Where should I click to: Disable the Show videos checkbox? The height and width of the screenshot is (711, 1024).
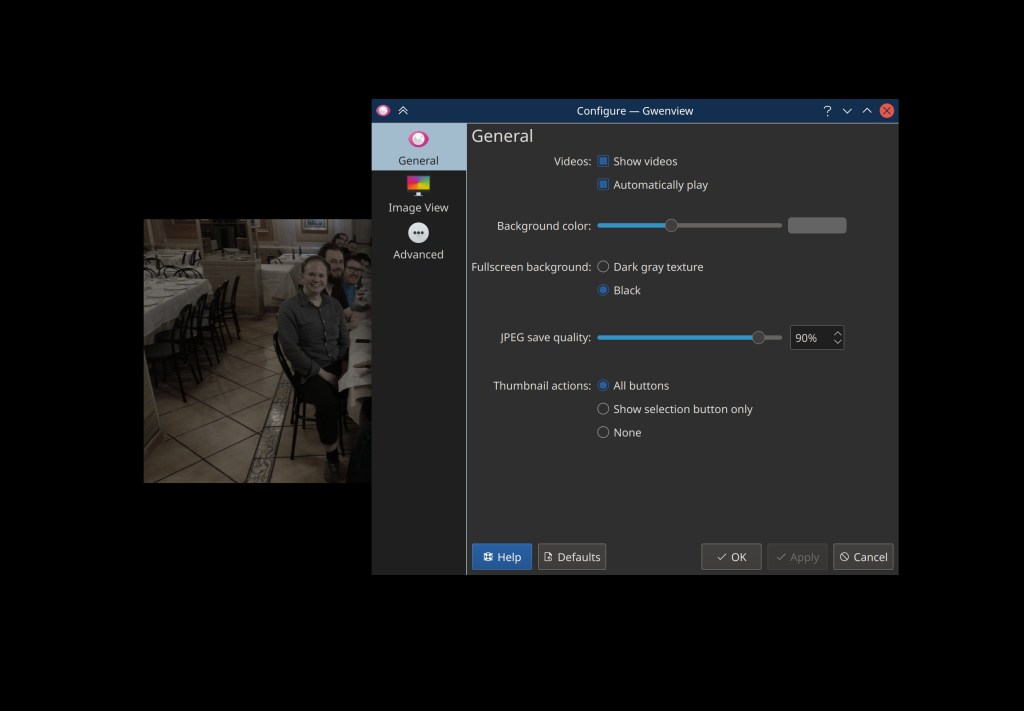pyautogui.click(x=603, y=161)
